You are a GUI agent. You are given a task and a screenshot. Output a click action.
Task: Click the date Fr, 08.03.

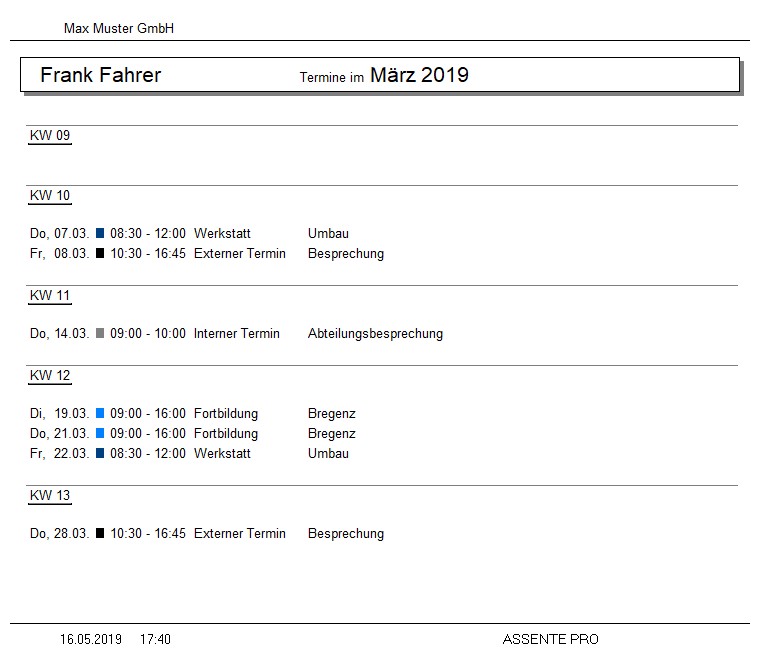coord(59,253)
